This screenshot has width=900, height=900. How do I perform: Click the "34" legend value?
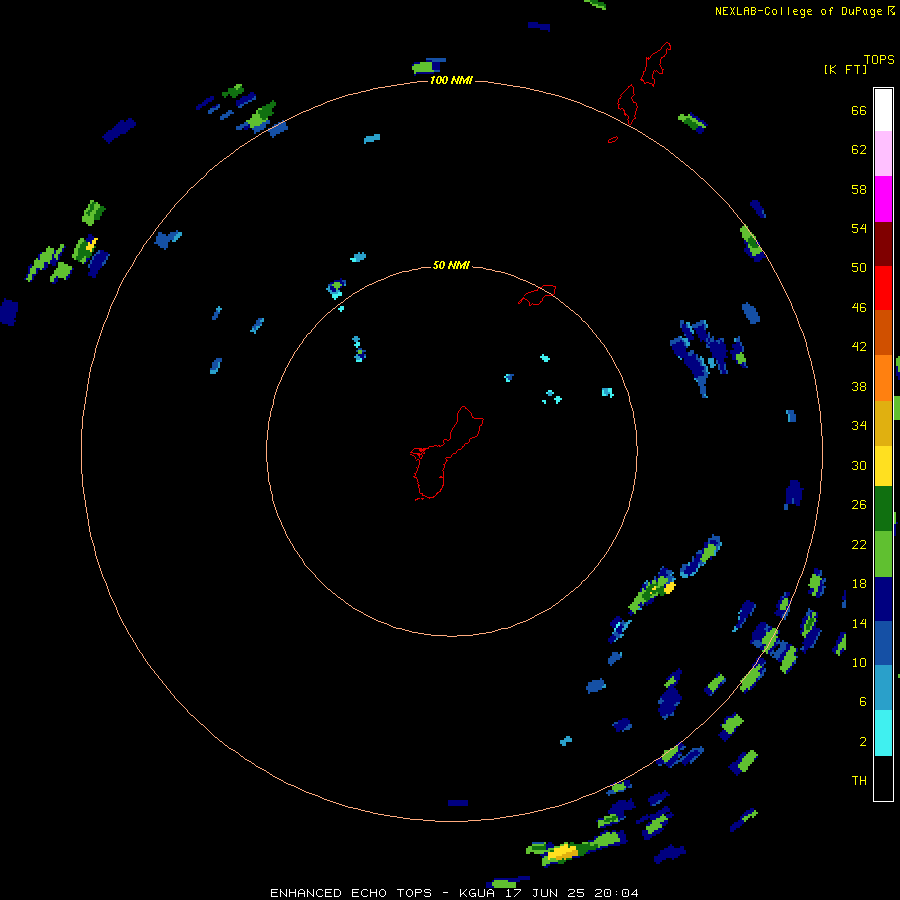pos(859,426)
